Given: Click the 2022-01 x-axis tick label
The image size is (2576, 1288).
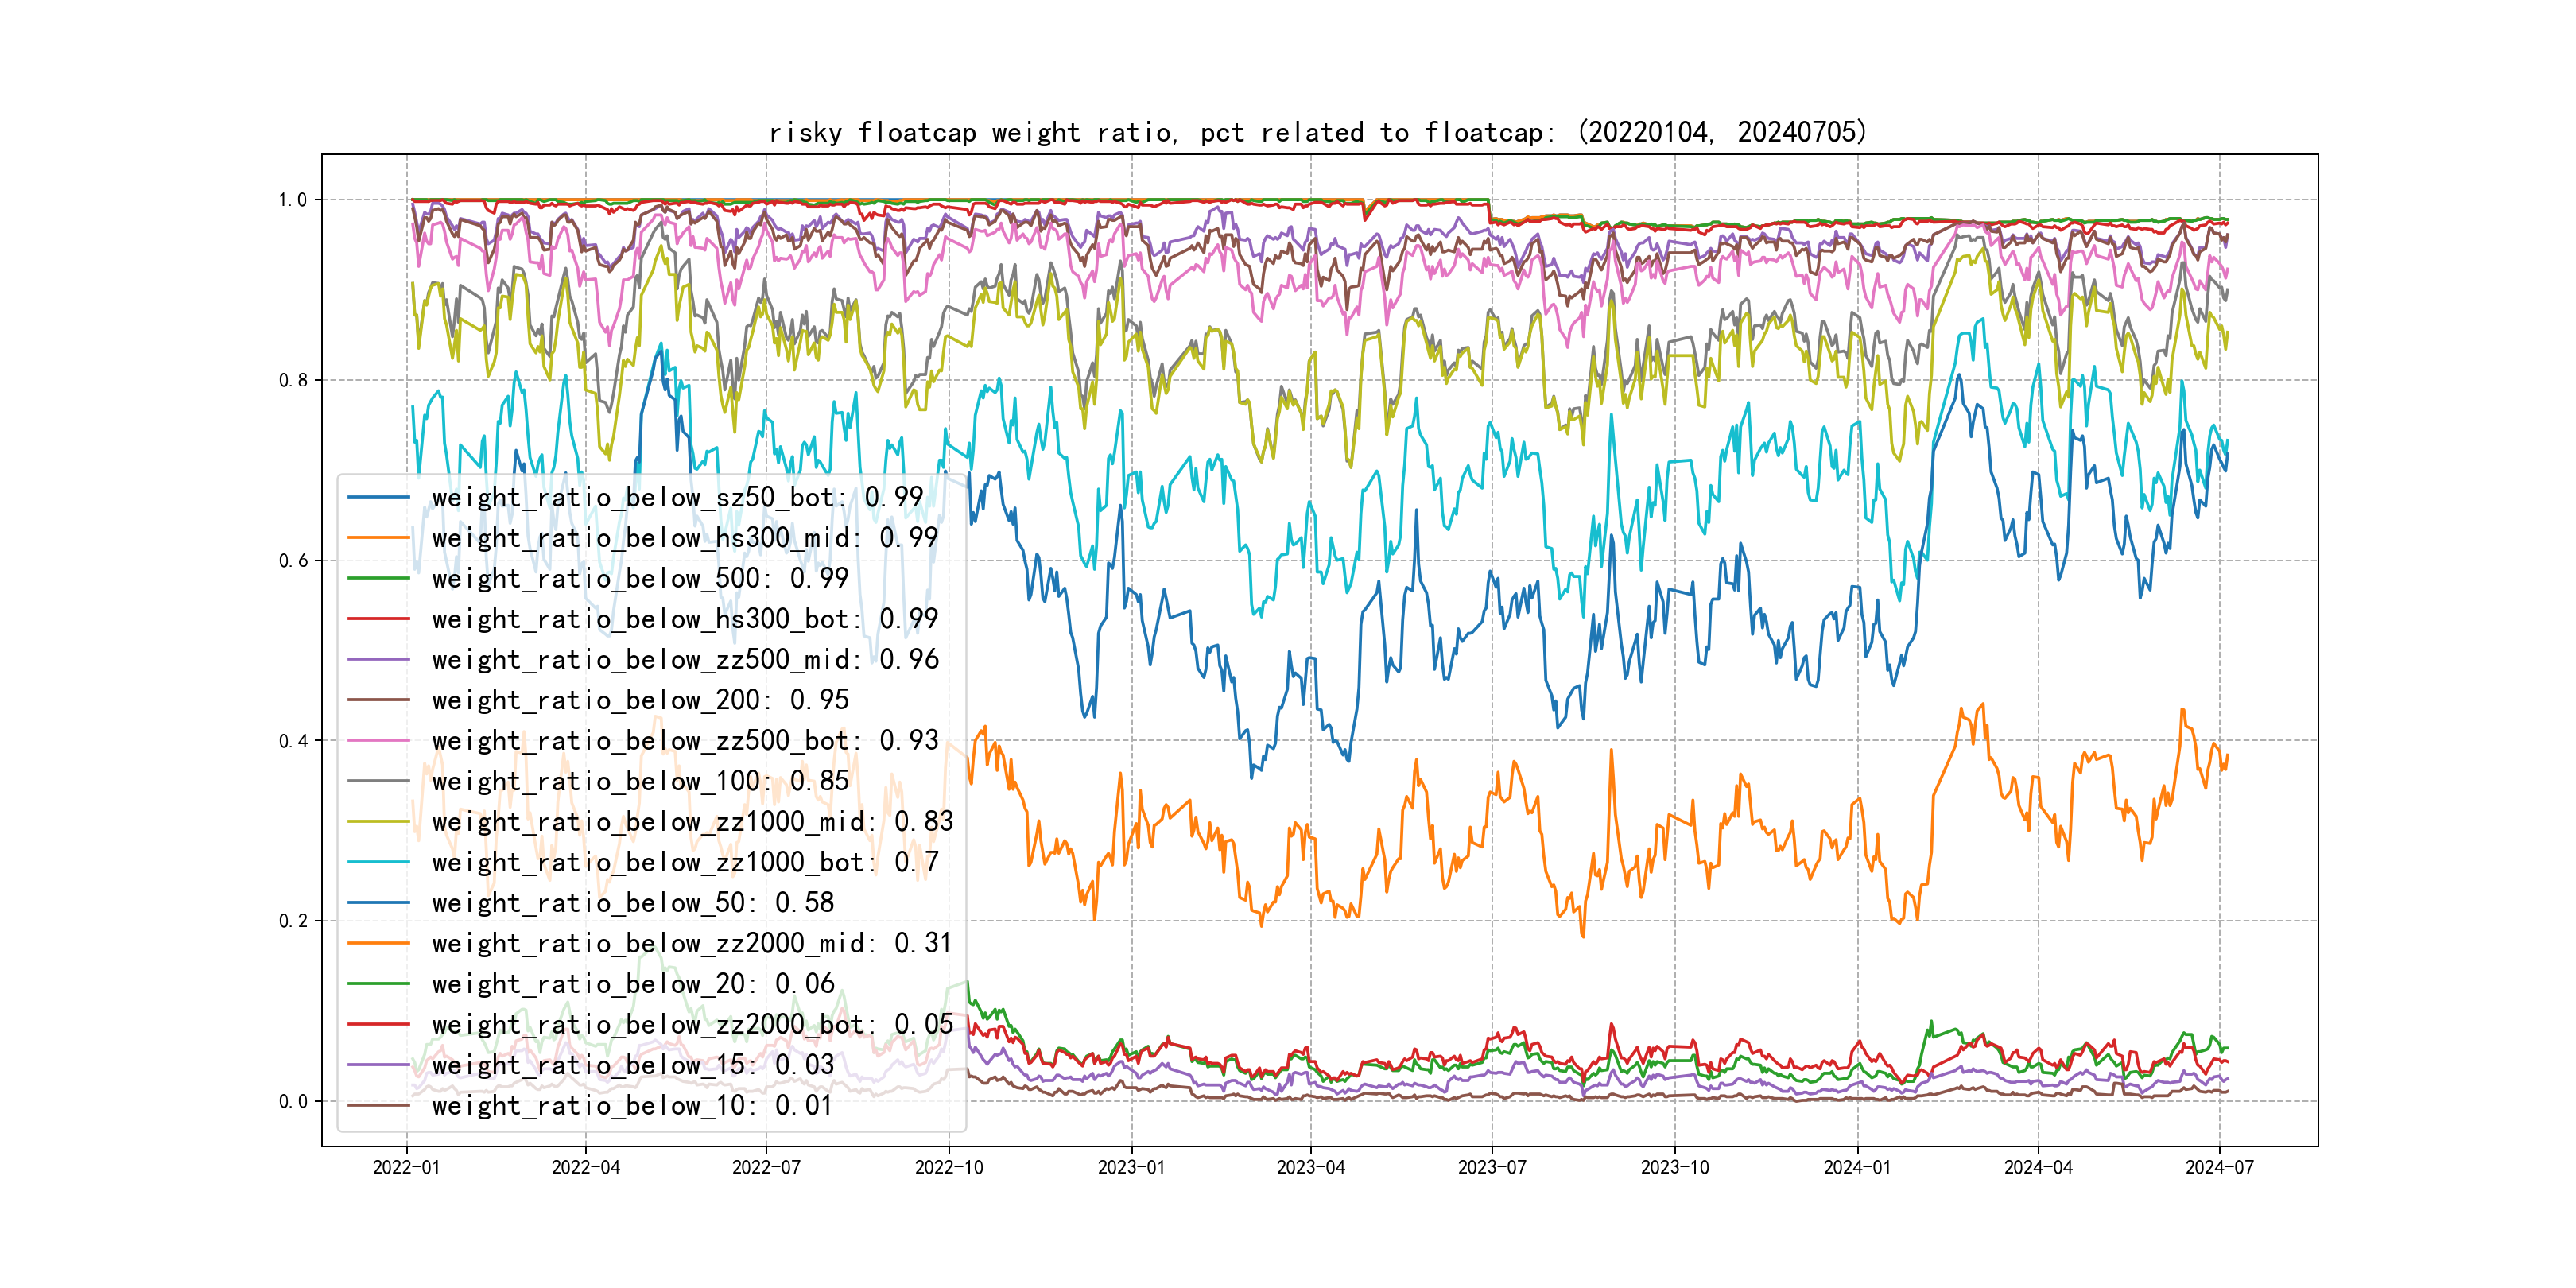Looking at the screenshot, I should [x=406, y=1167].
